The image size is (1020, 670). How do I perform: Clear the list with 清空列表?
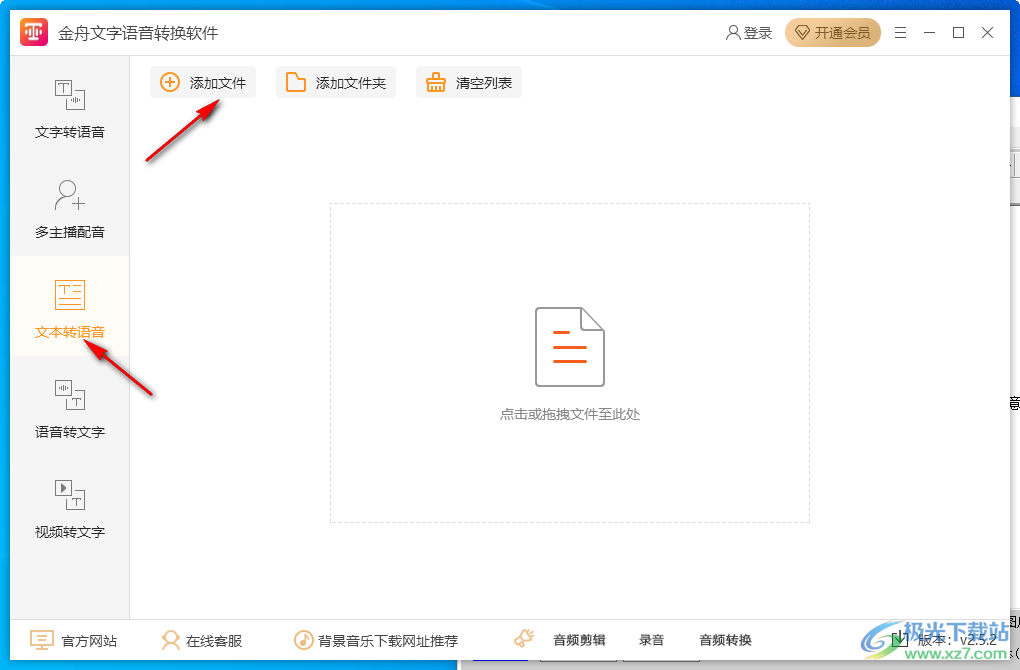pyautogui.click(x=468, y=82)
